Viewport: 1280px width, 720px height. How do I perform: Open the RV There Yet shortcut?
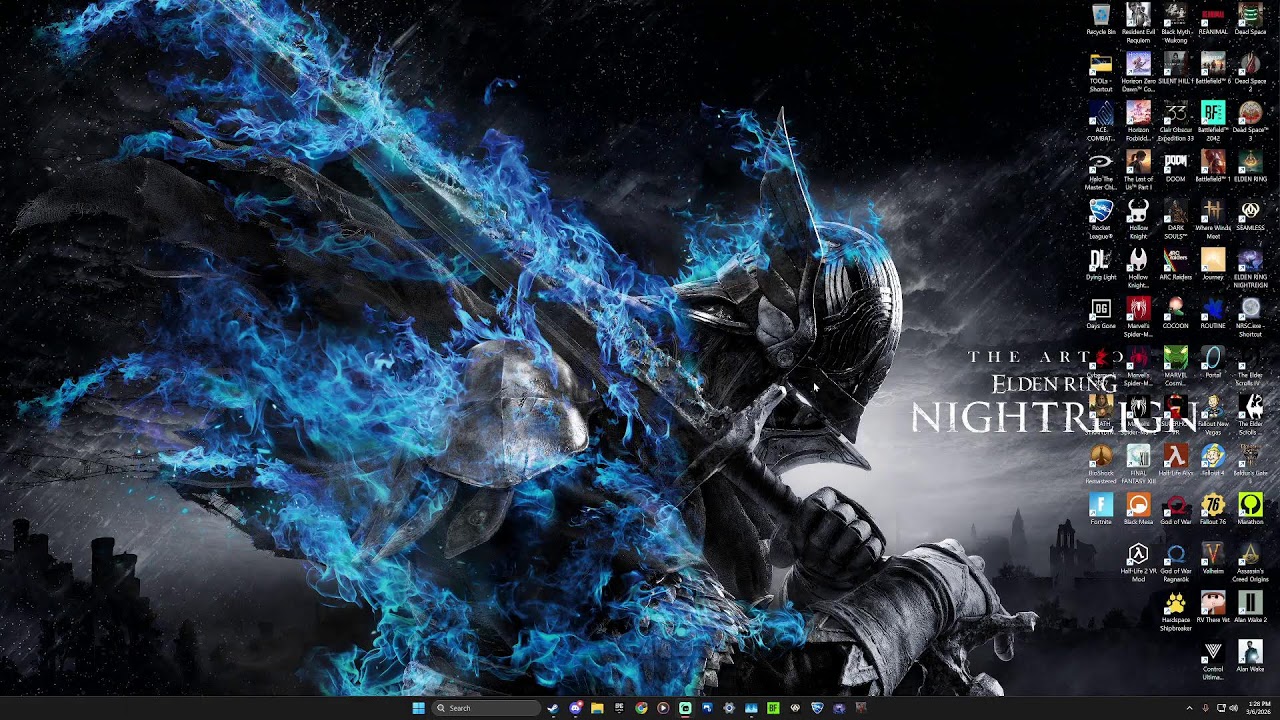coord(1213,607)
